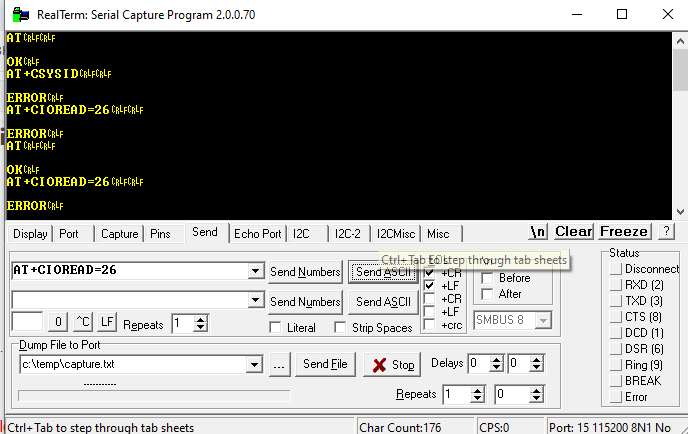Check the After option
The width and height of the screenshot is (688, 434).
click(x=487, y=294)
